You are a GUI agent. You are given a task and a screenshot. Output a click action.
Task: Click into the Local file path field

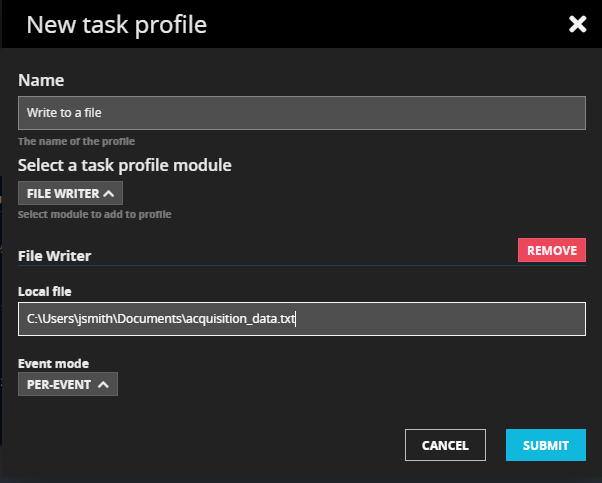pos(440,320)
